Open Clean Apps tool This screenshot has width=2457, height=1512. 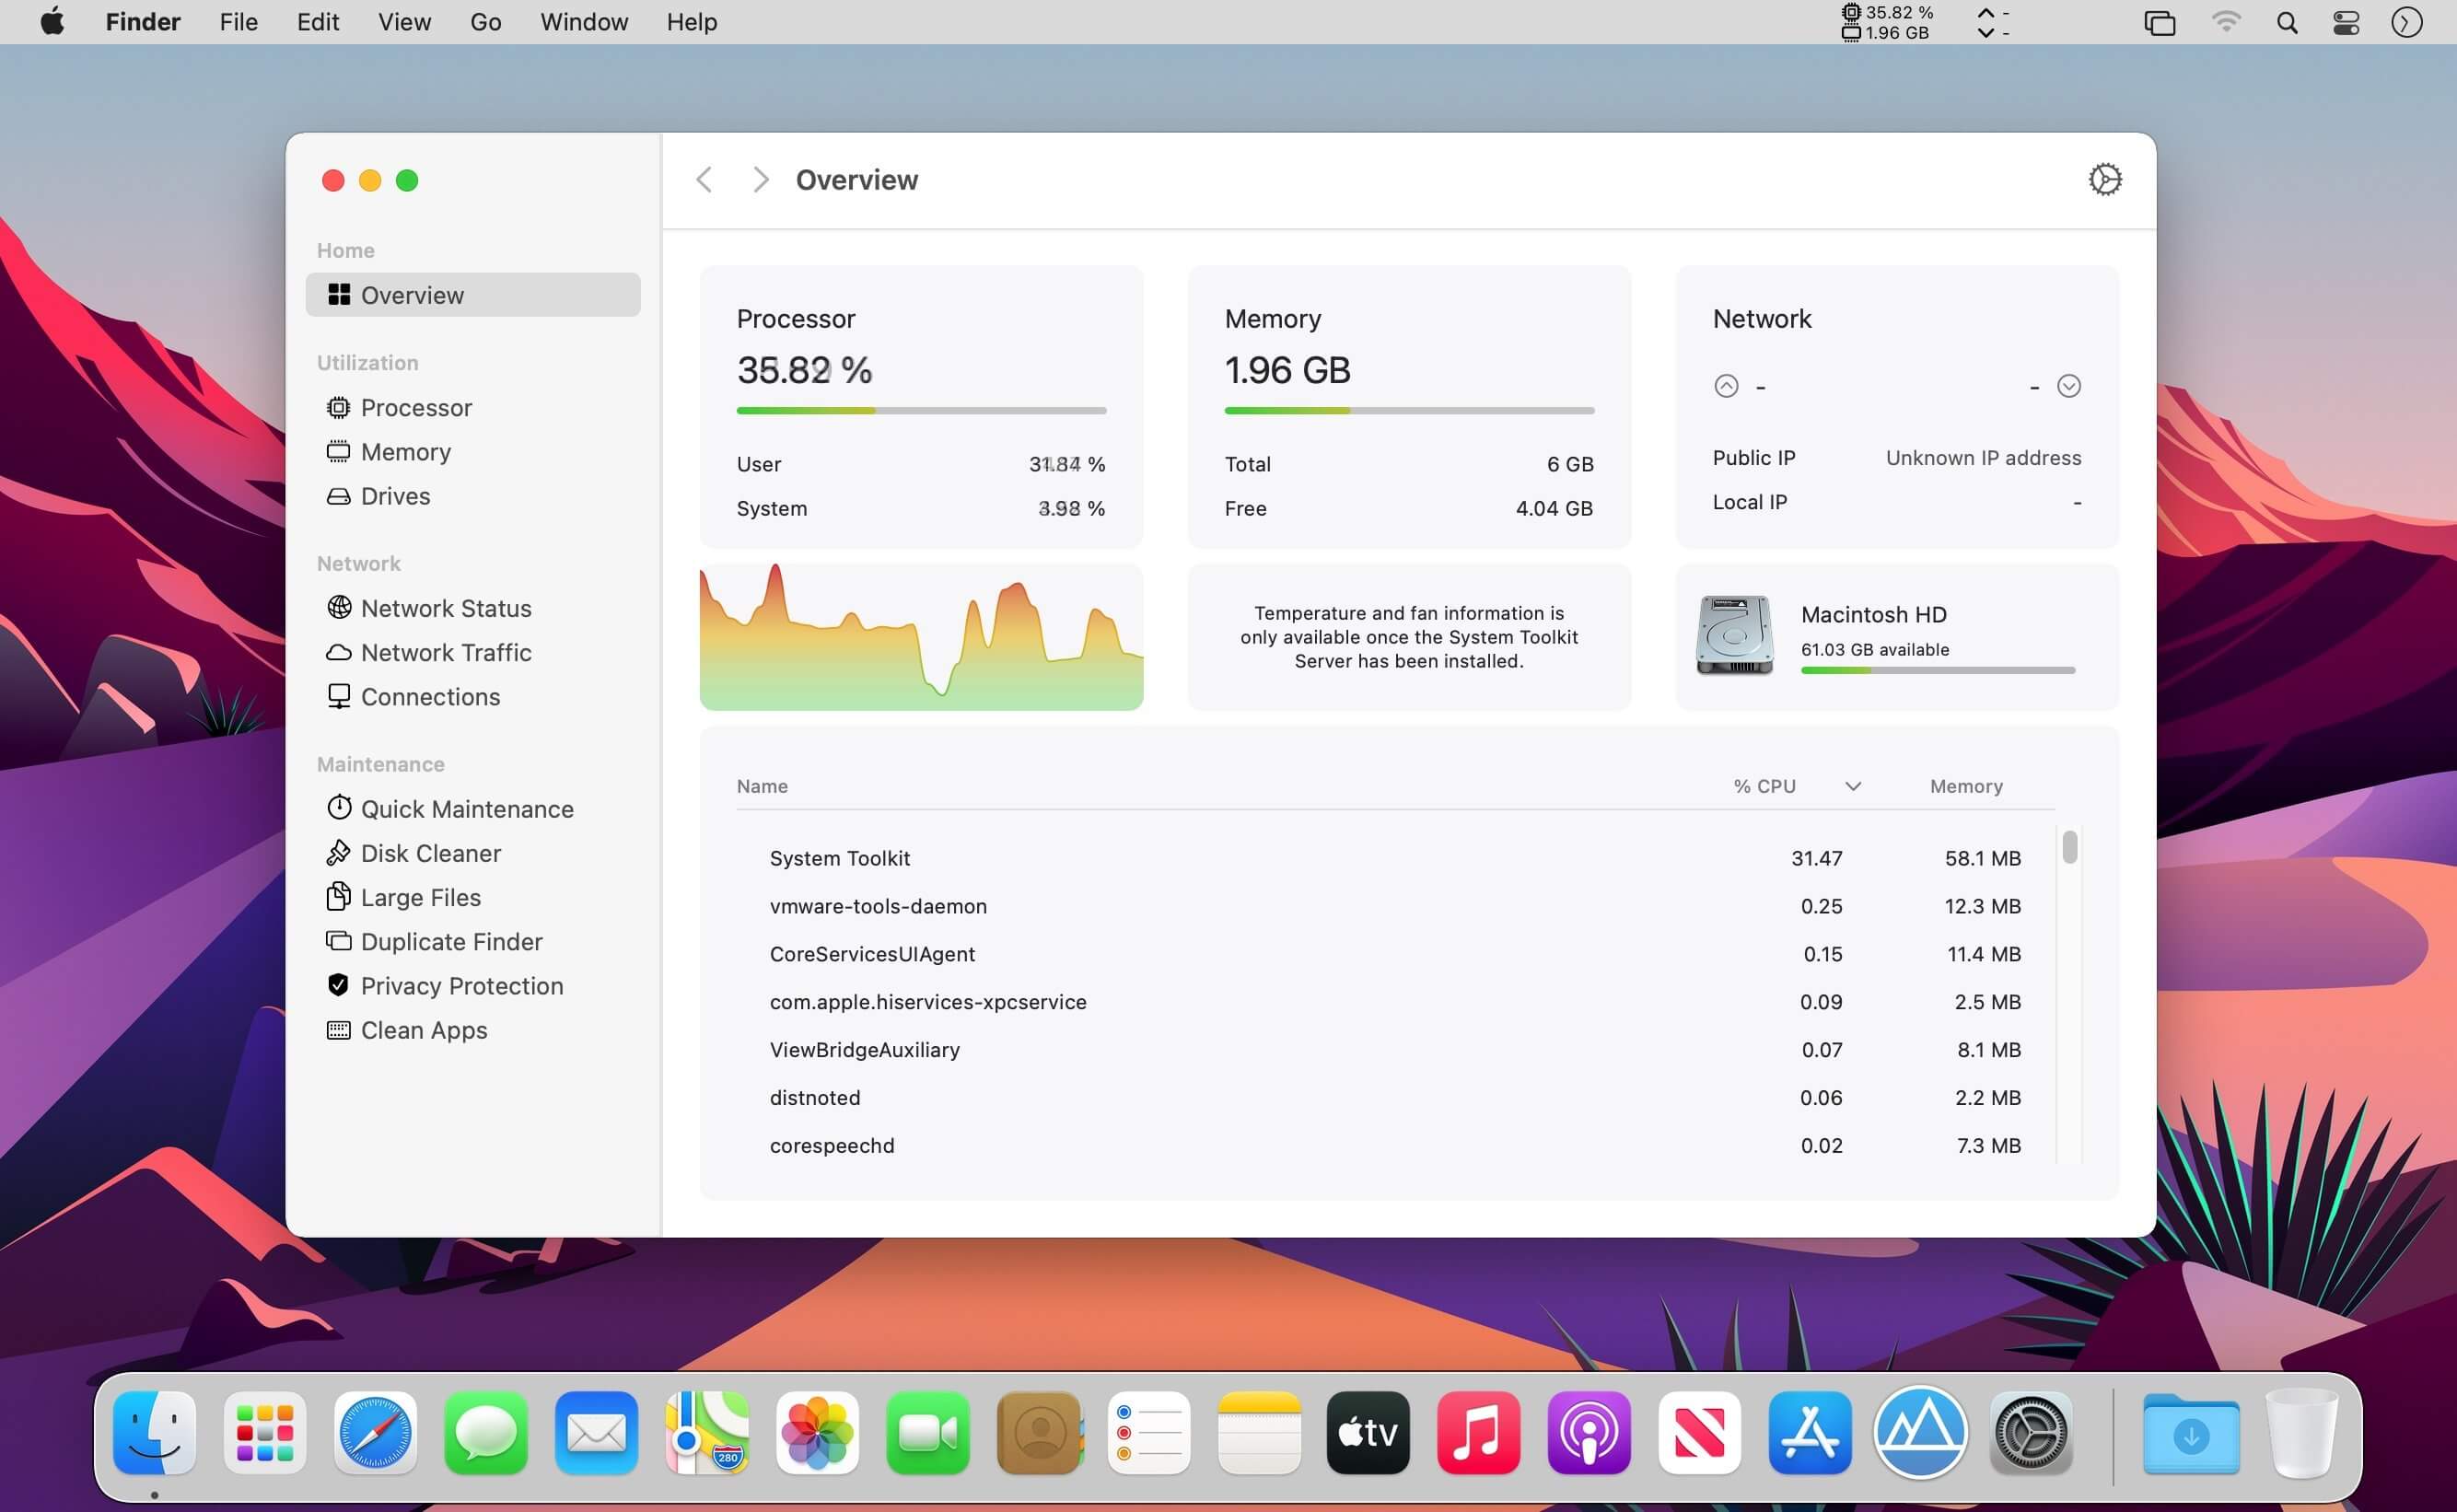(423, 1029)
